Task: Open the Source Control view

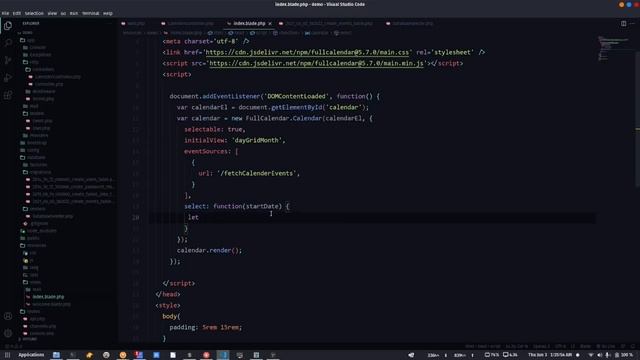Action: (x=8, y=60)
